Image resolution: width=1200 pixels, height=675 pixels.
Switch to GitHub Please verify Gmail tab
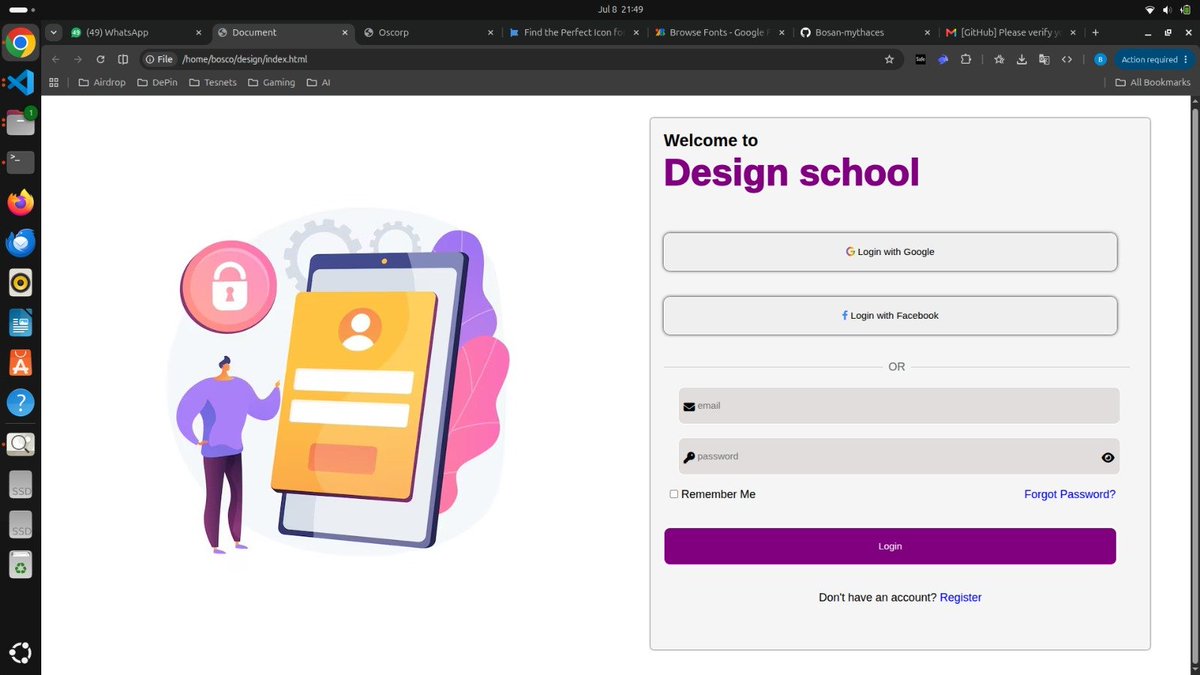point(1012,32)
